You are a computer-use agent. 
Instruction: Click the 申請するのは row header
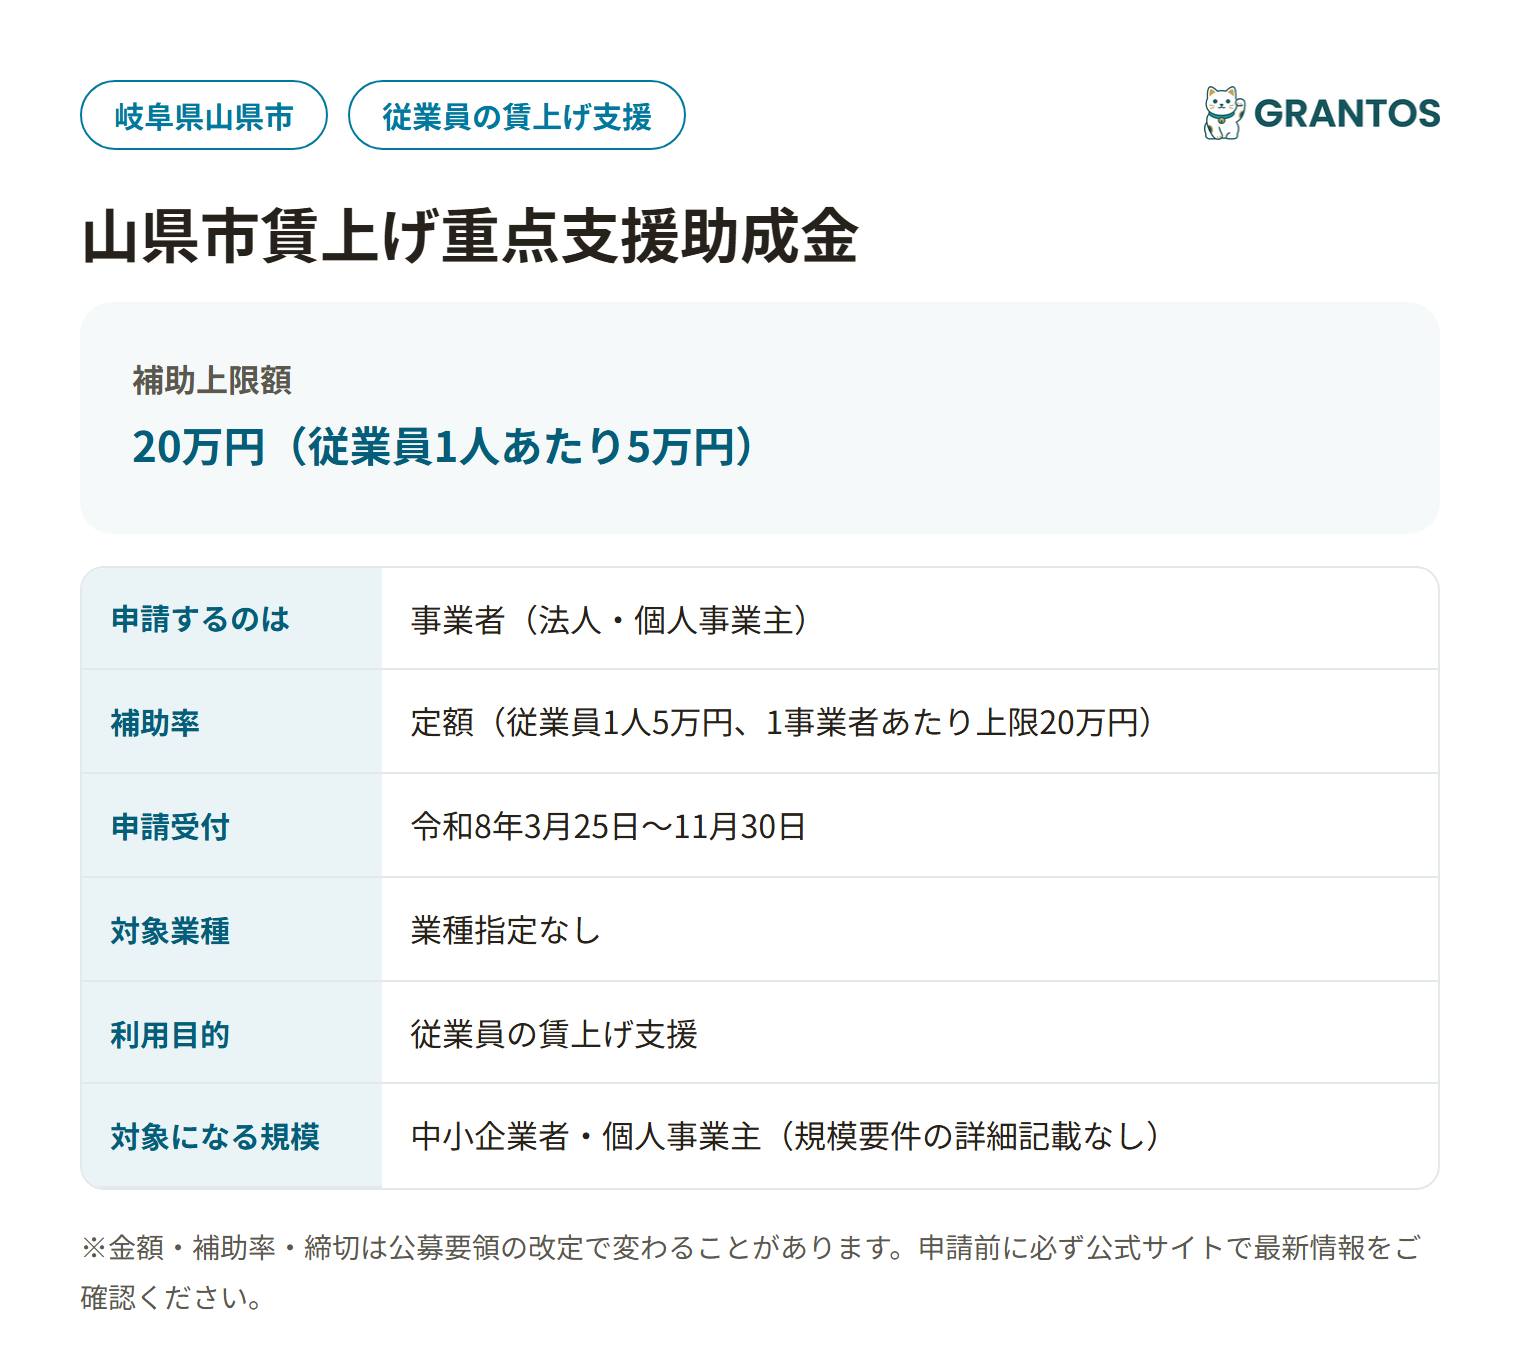click(x=231, y=619)
